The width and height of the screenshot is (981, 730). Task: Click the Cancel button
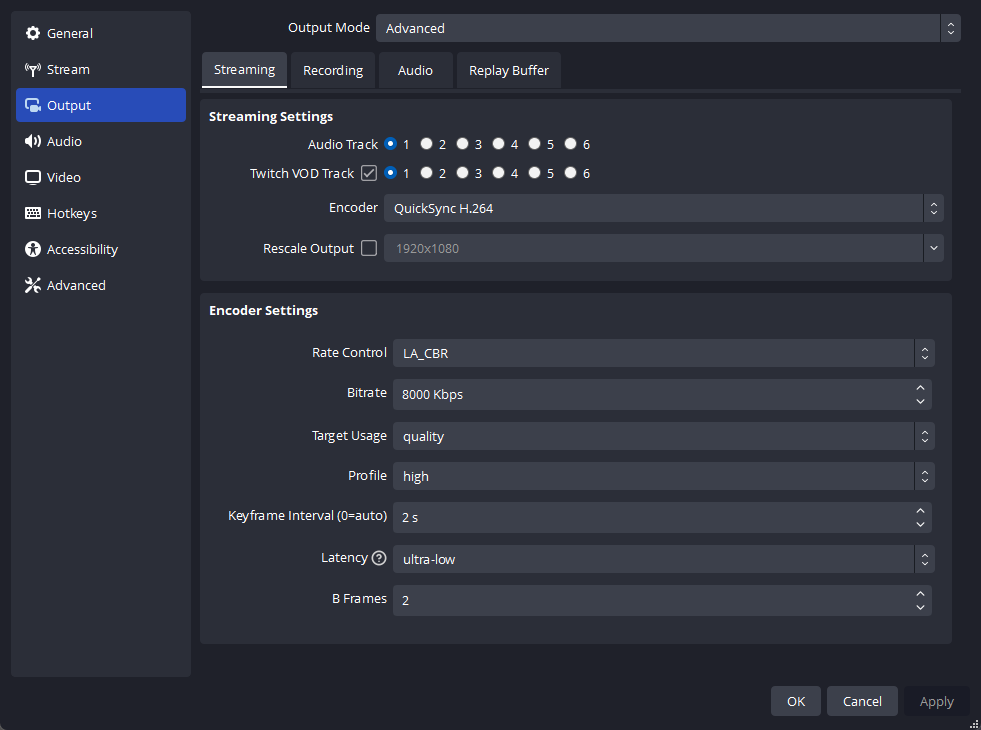(862, 701)
